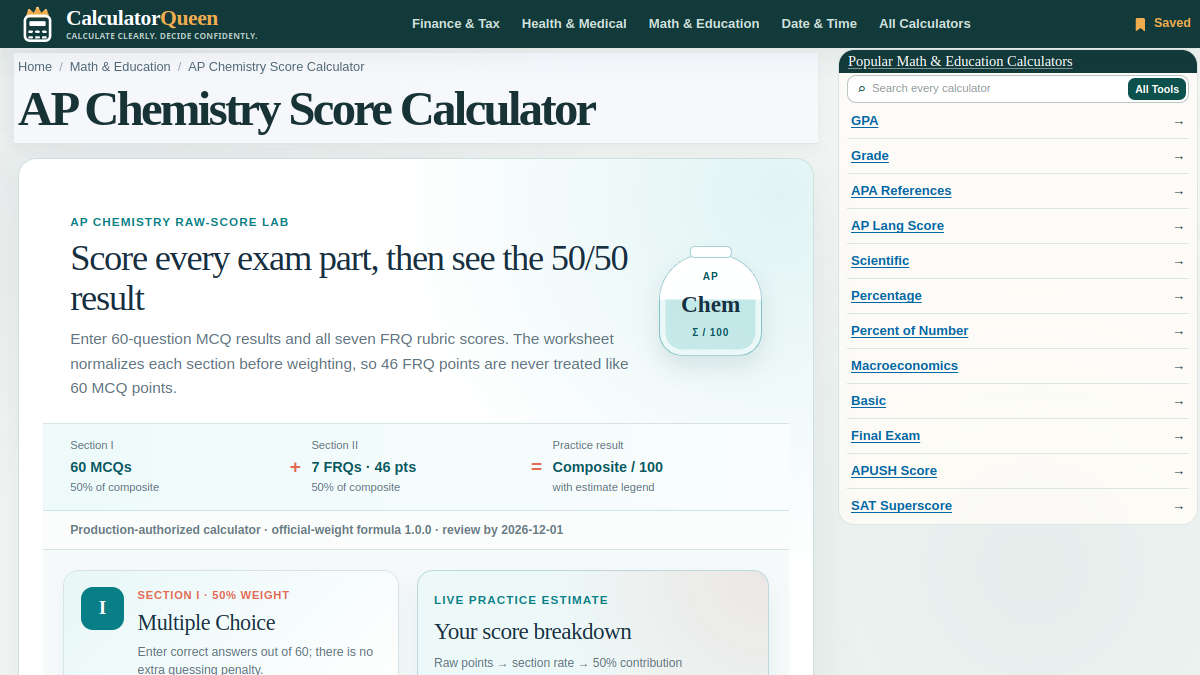Image resolution: width=1200 pixels, height=675 pixels.
Task: Click the AP Chem flask illustration
Action: pos(711,301)
